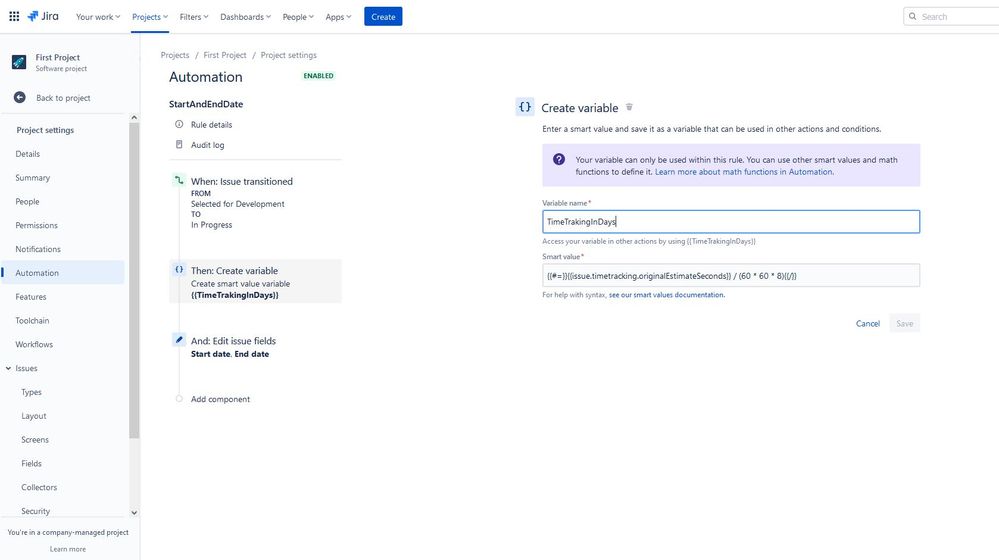The height and width of the screenshot is (560, 999).
Task: Click the StartAndEndDate rule name
Action: pos(206,104)
